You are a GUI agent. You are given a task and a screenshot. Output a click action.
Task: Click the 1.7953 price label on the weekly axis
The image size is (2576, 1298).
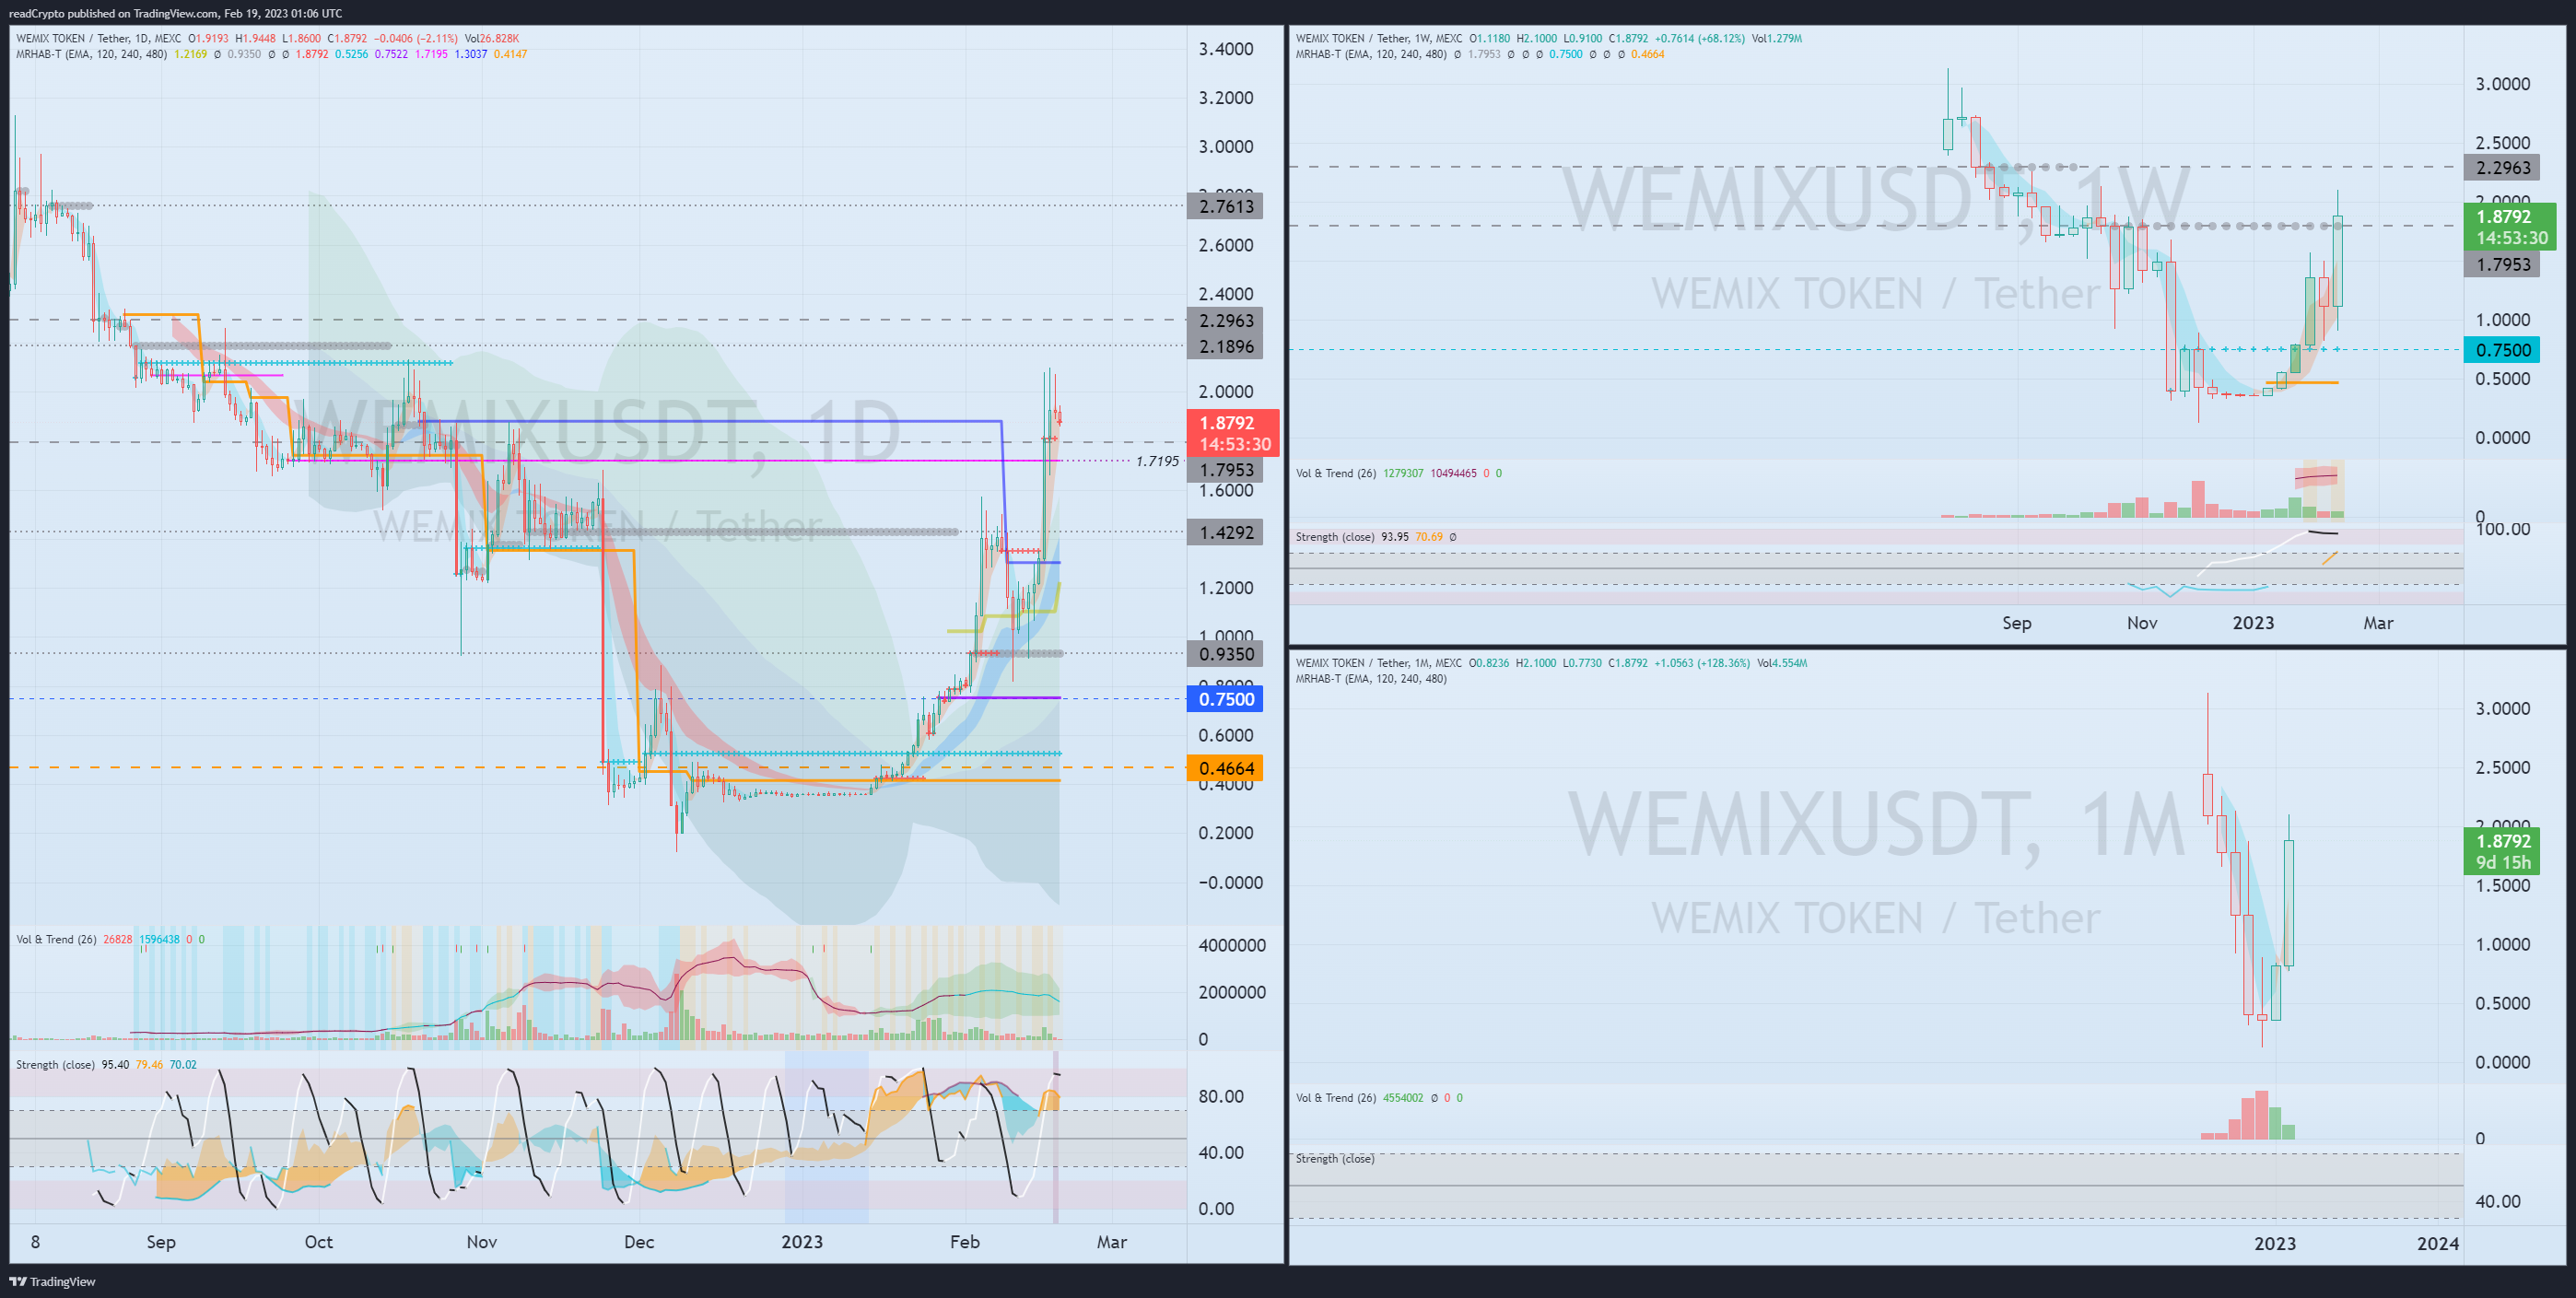[x=2502, y=264]
